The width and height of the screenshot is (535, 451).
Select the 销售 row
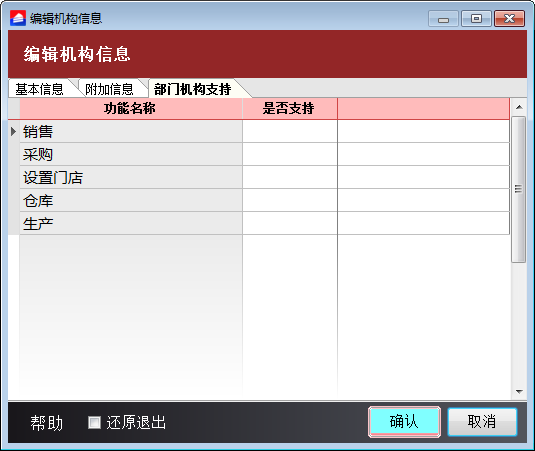tap(264, 131)
